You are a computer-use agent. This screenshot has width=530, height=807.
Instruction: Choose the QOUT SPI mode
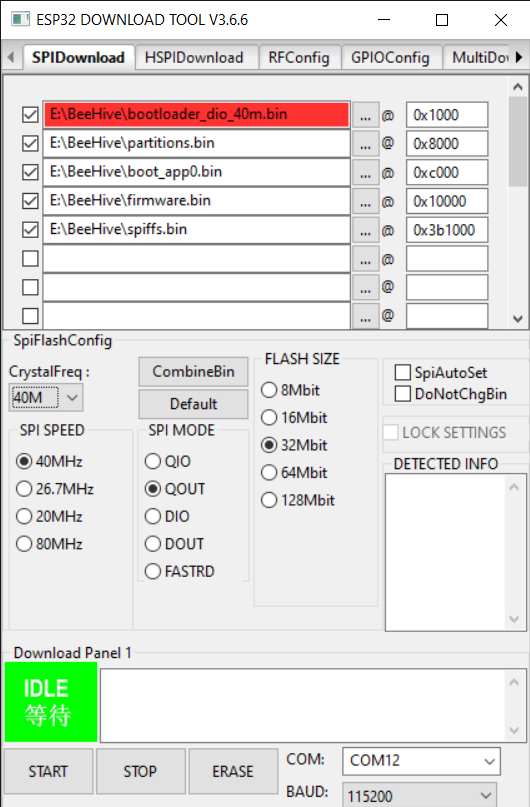click(153, 488)
